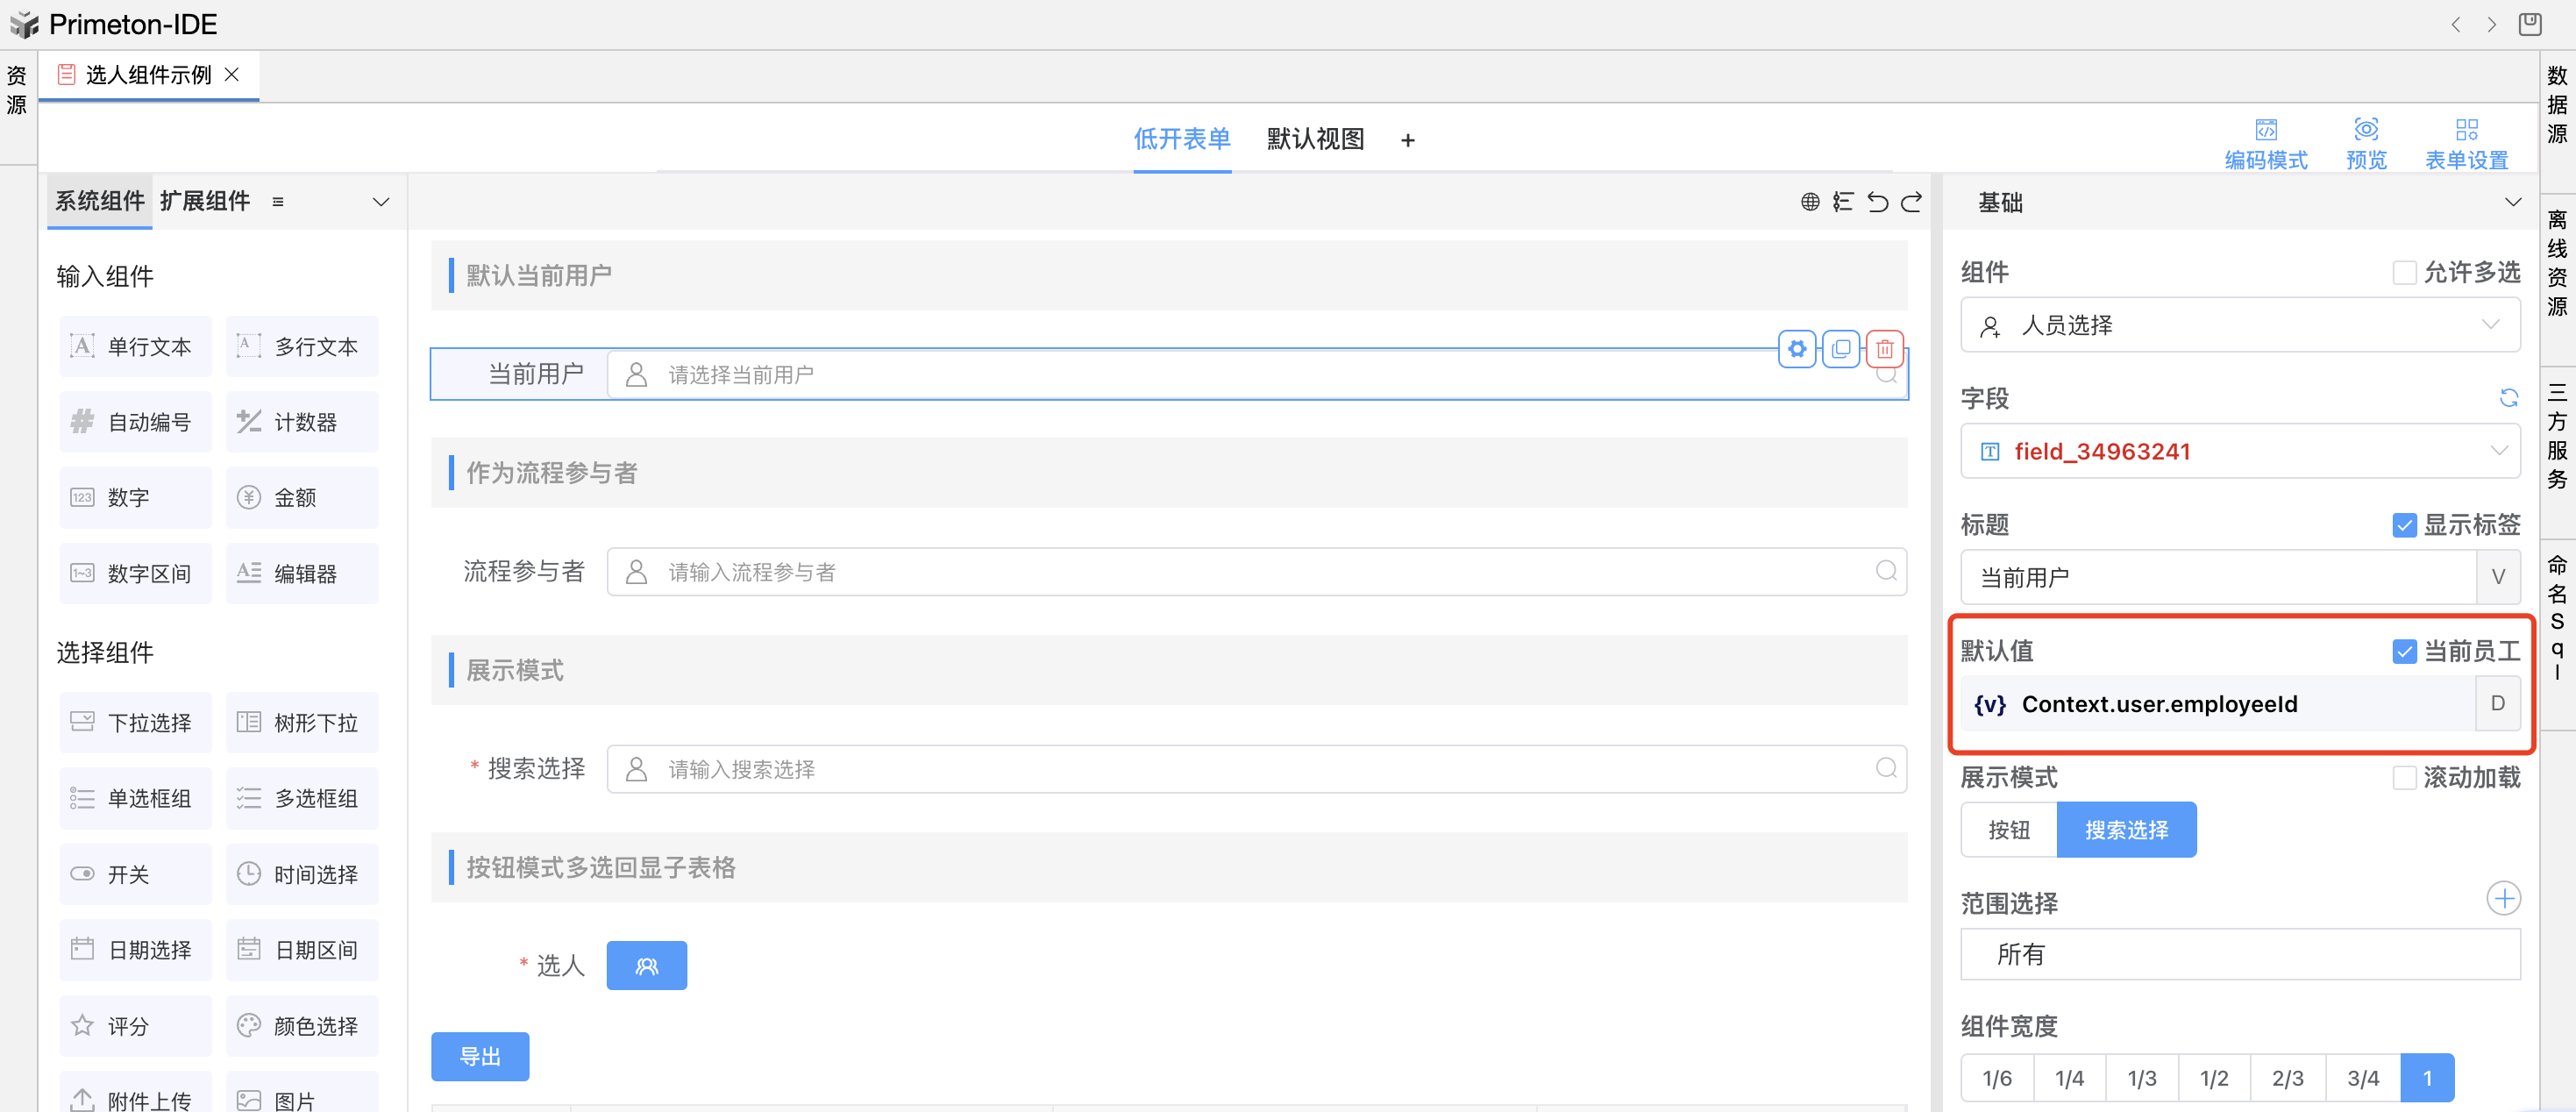Delete the 当前用户 field with trash icon

pyautogui.click(x=1884, y=349)
